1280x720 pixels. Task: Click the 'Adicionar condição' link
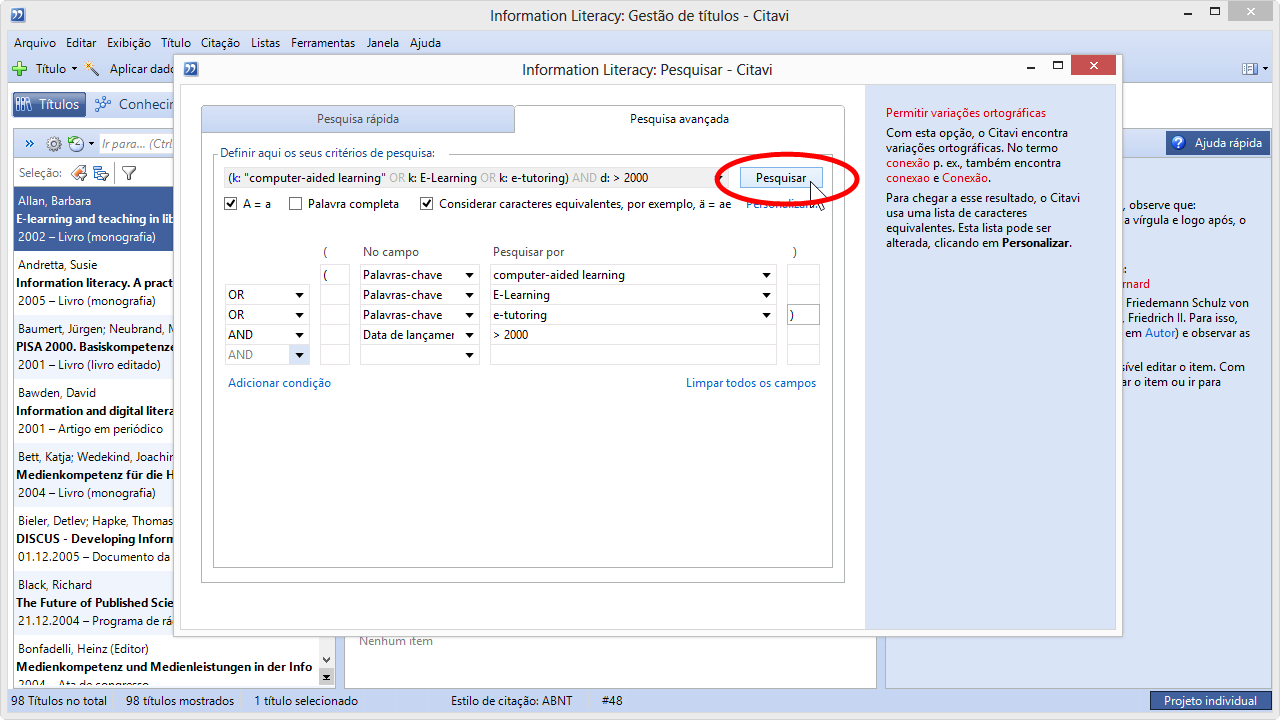point(279,383)
